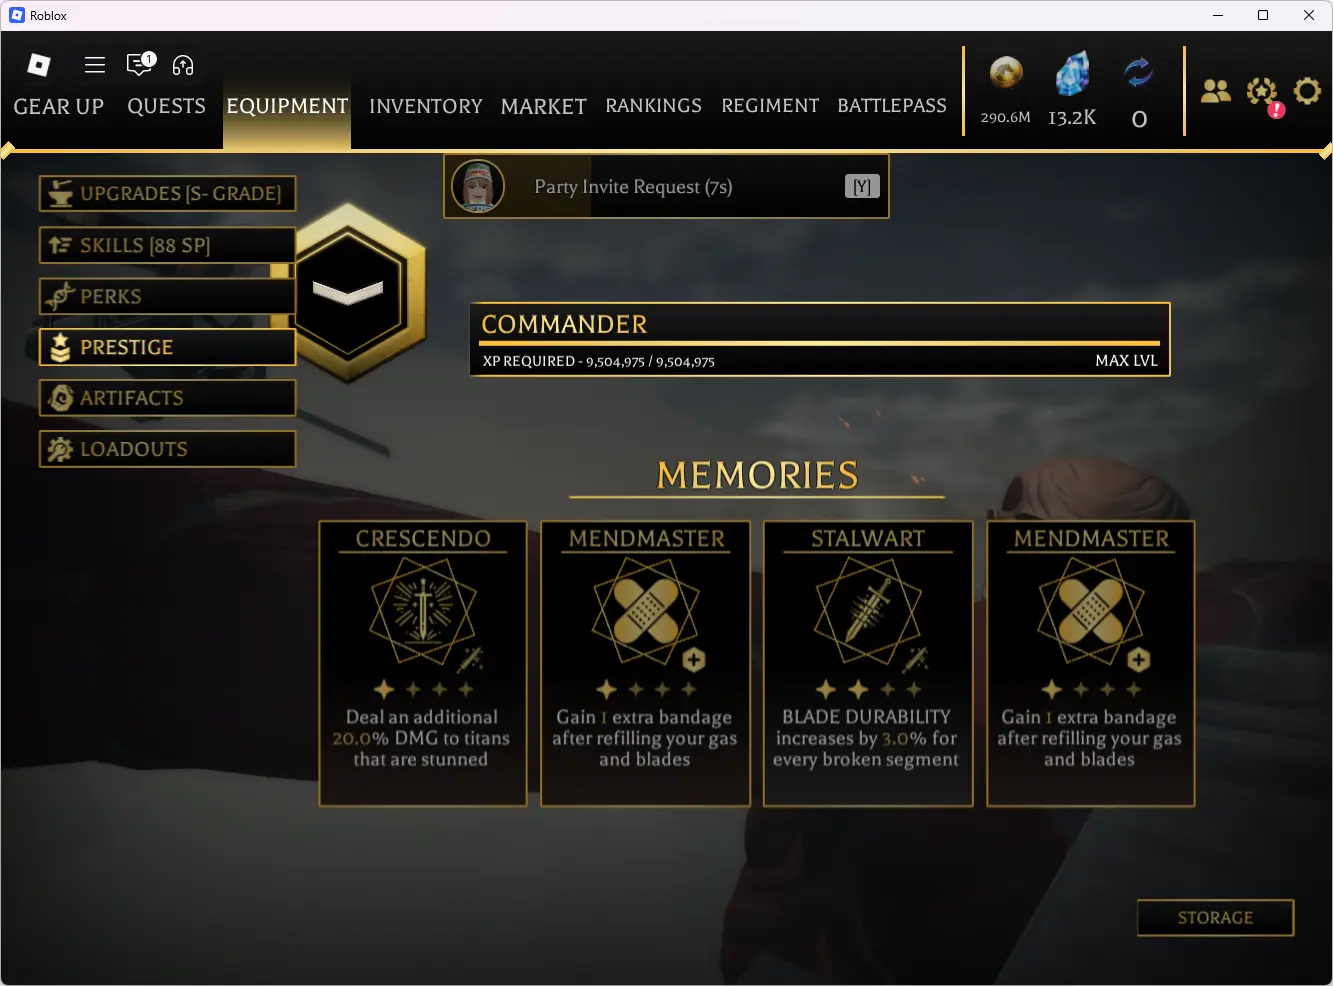Click the Commander XP progress bar
Viewport: 1333px width, 986px height.
(x=820, y=343)
